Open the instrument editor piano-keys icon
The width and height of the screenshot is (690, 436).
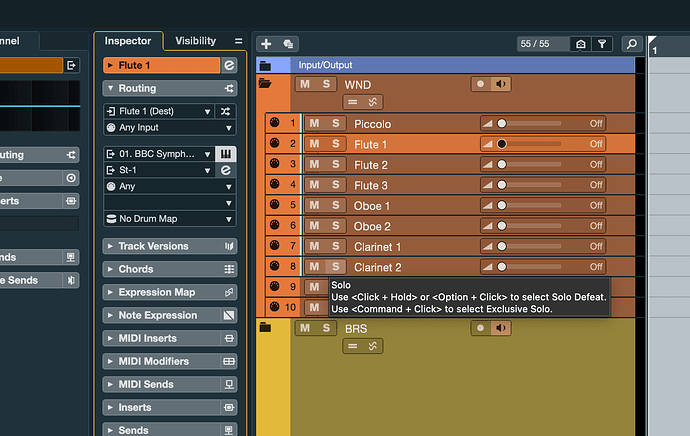(x=227, y=154)
